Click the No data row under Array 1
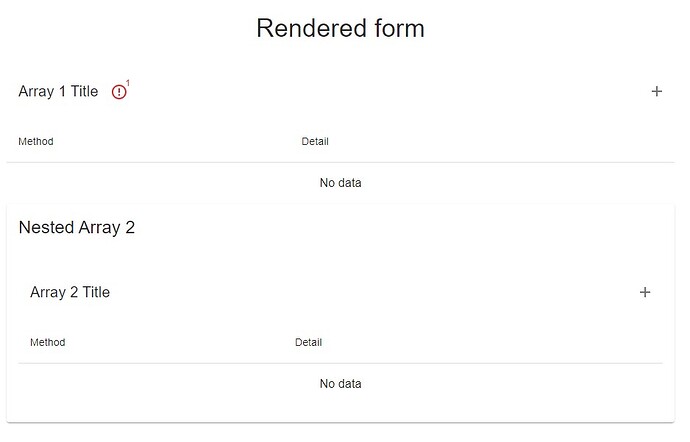Screen dimensions: 690x442 341,183
